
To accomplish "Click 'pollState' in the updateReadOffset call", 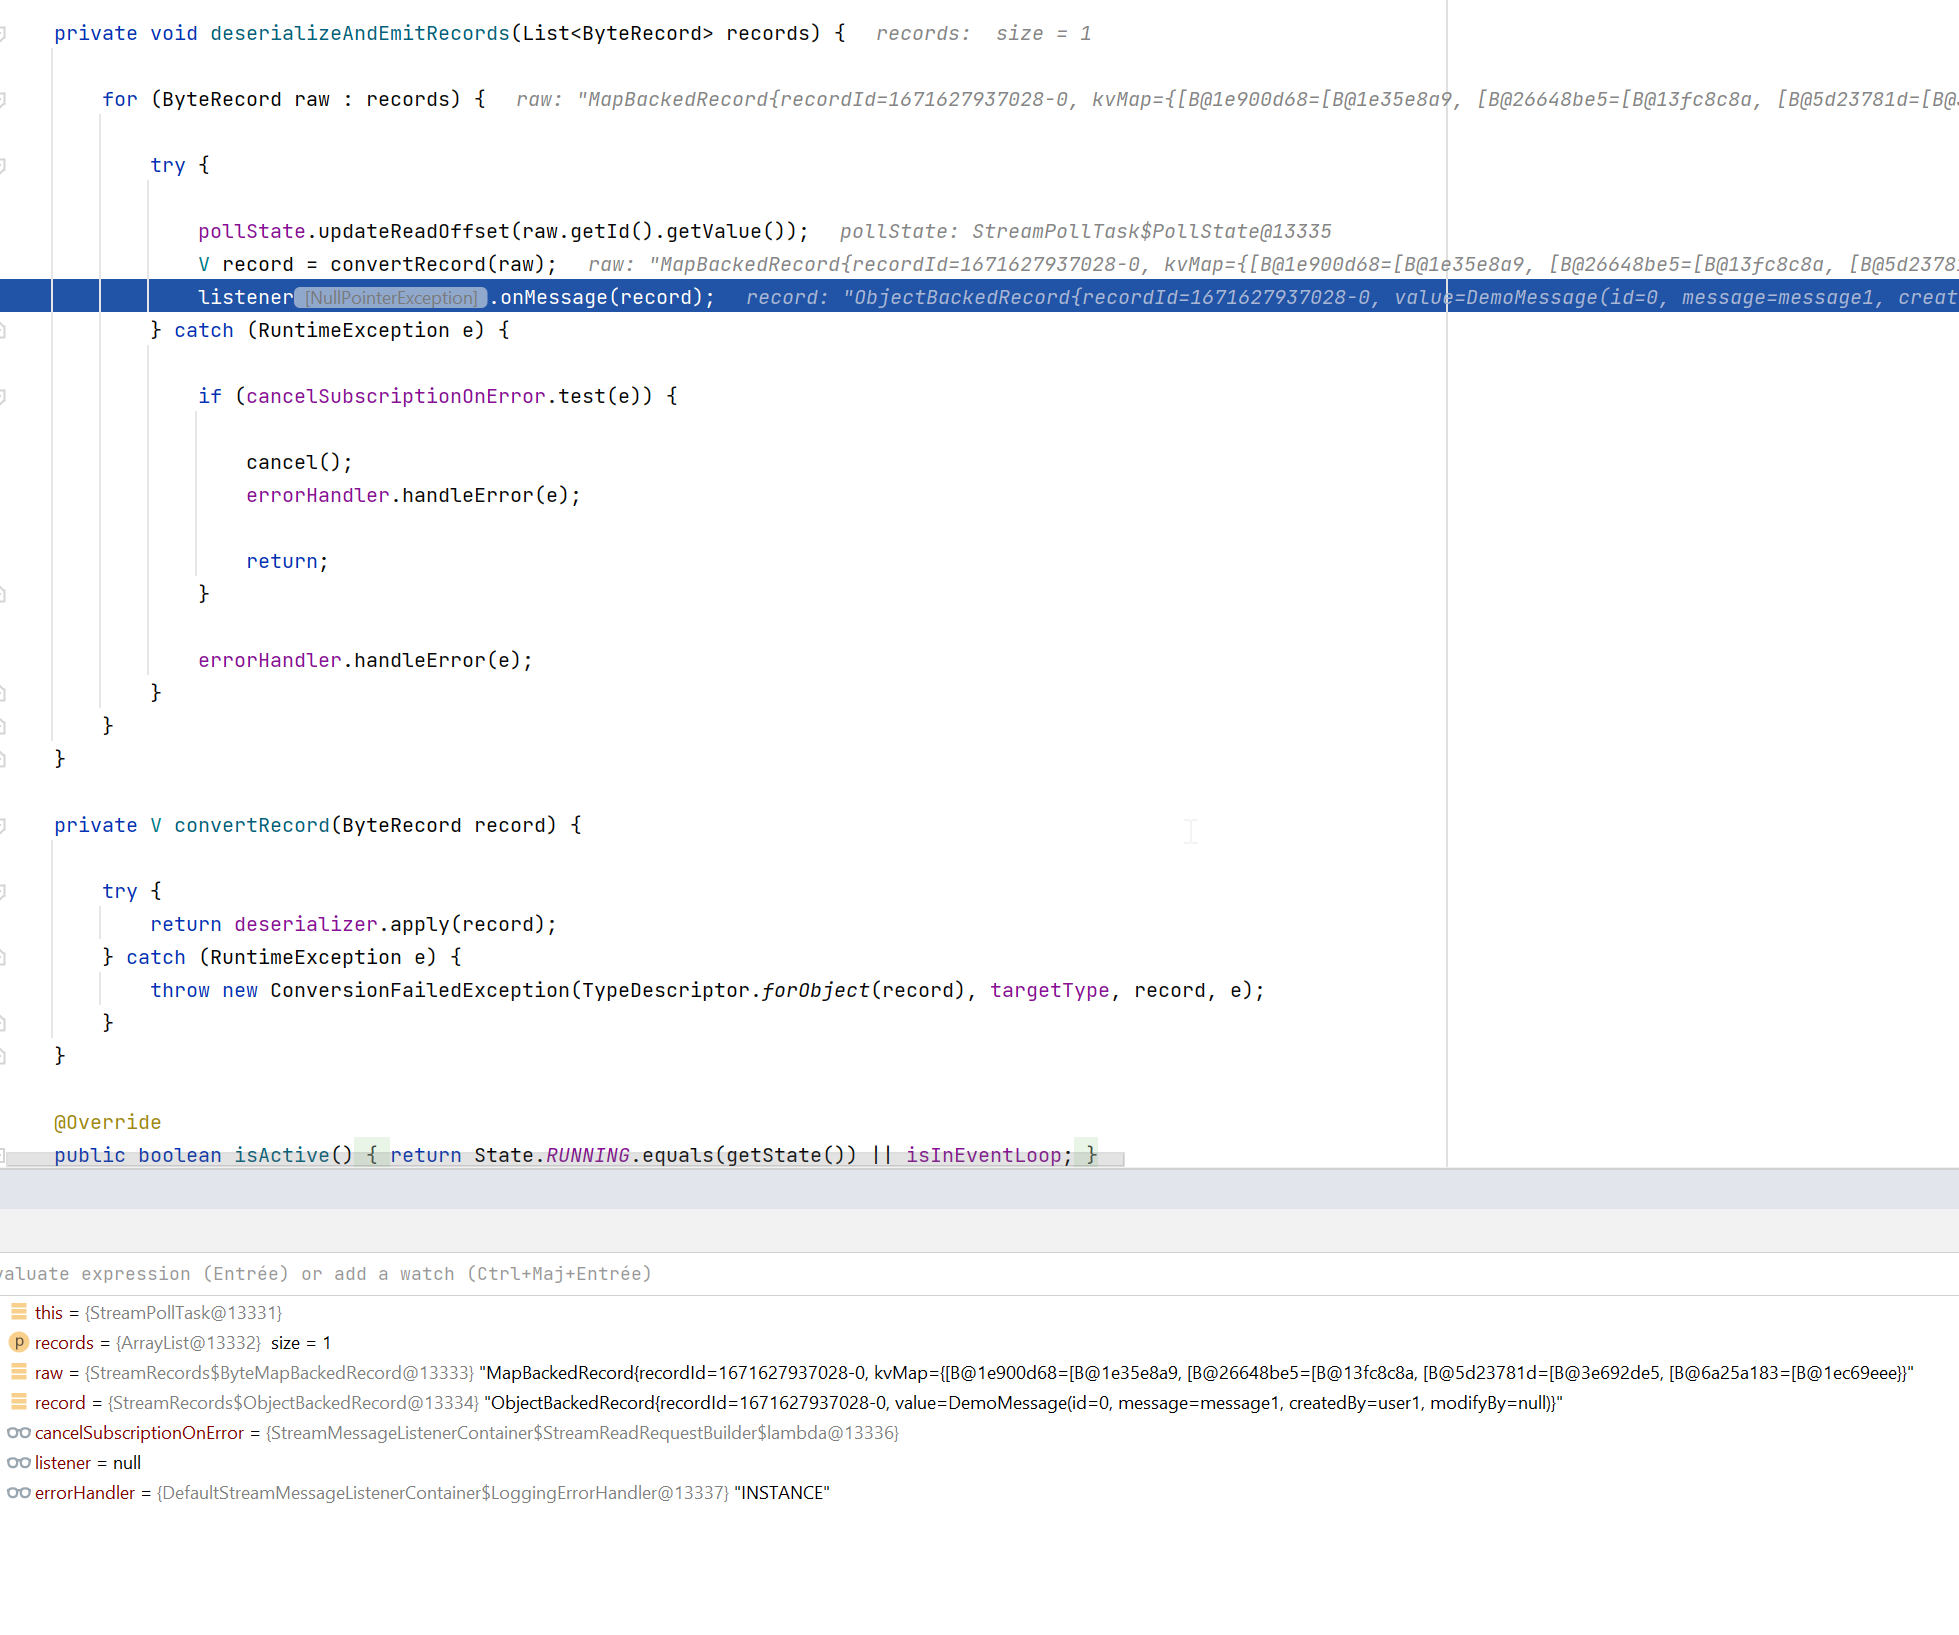I will click(252, 231).
